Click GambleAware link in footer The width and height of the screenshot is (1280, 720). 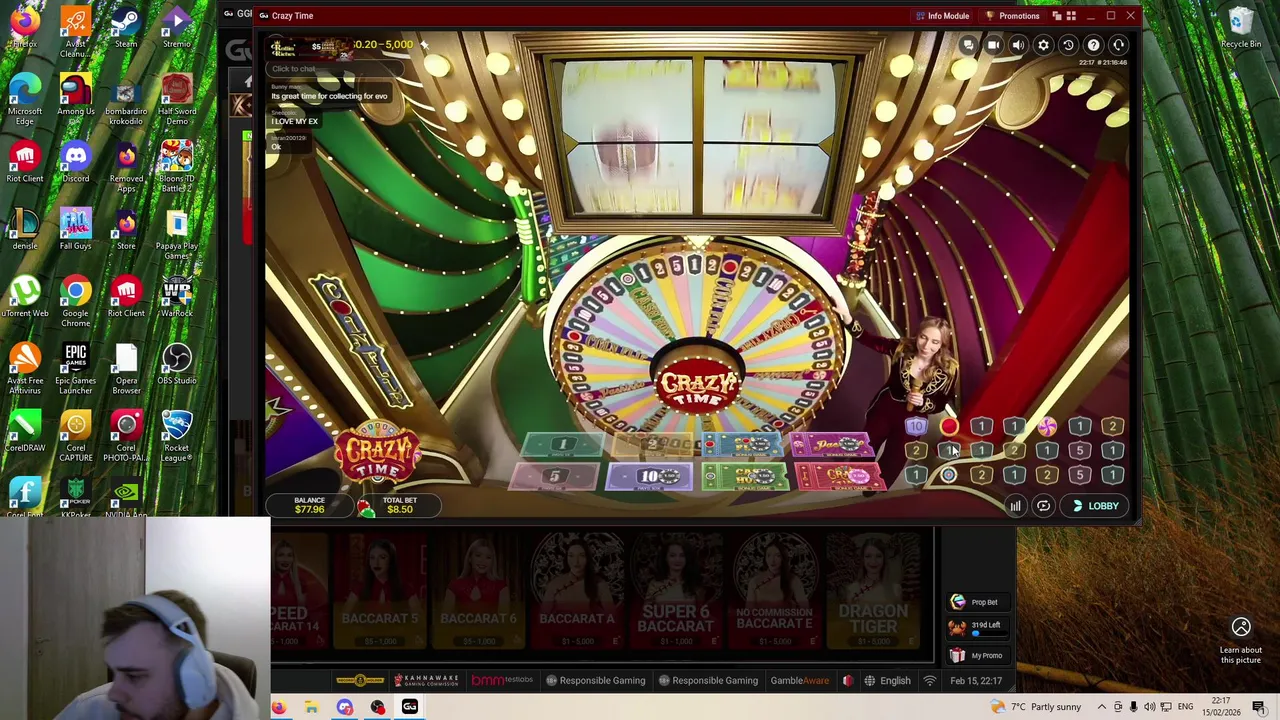coord(799,681)
